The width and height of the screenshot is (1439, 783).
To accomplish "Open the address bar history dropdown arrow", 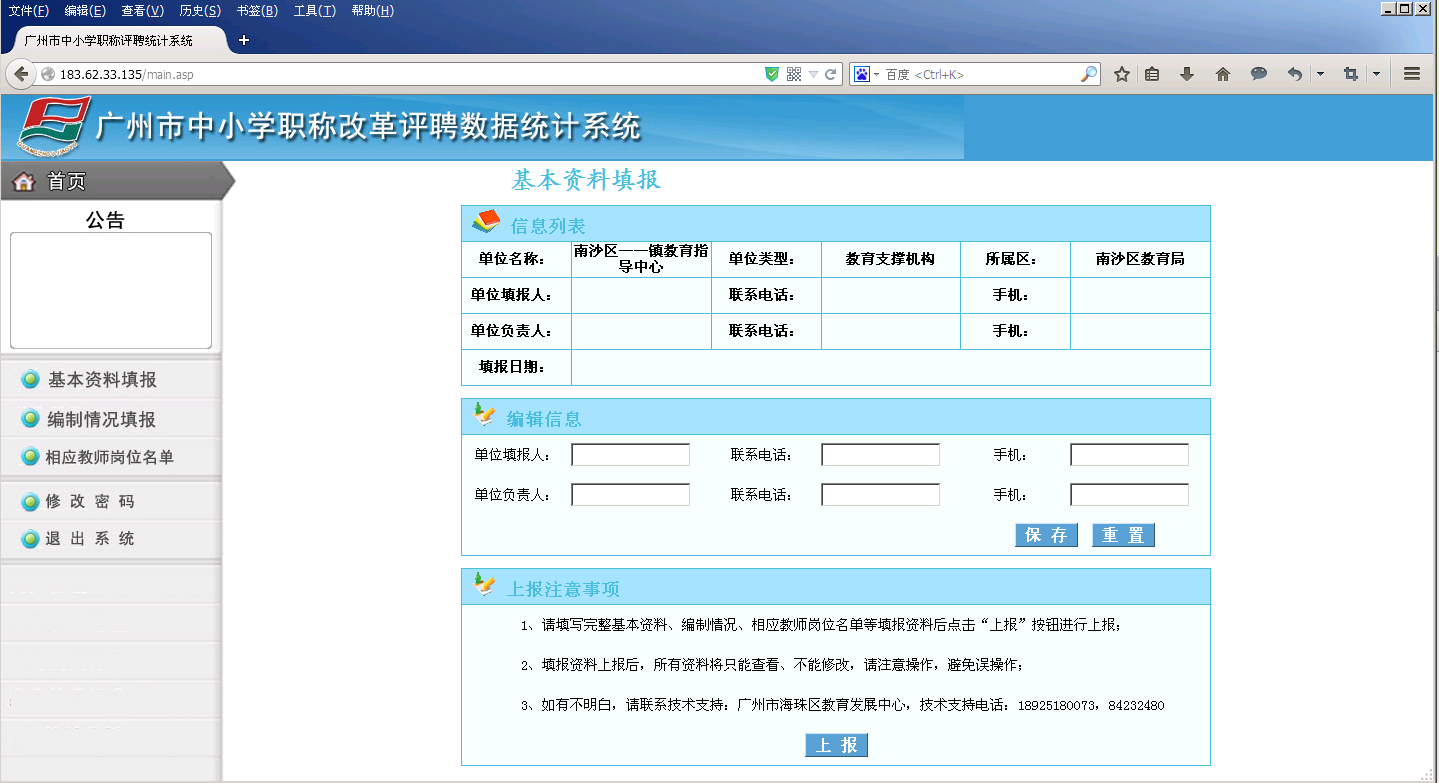I will [813, 74].
